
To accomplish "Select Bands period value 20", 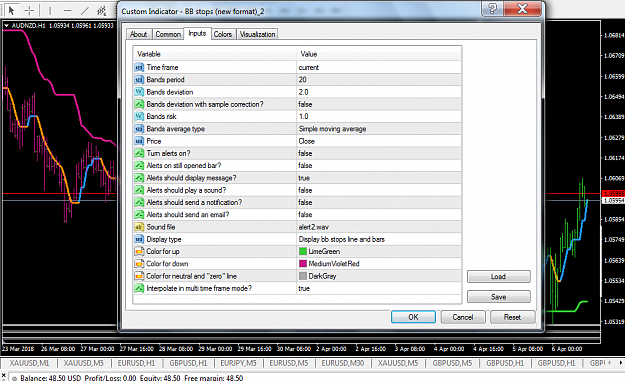I will pos(303,80).
